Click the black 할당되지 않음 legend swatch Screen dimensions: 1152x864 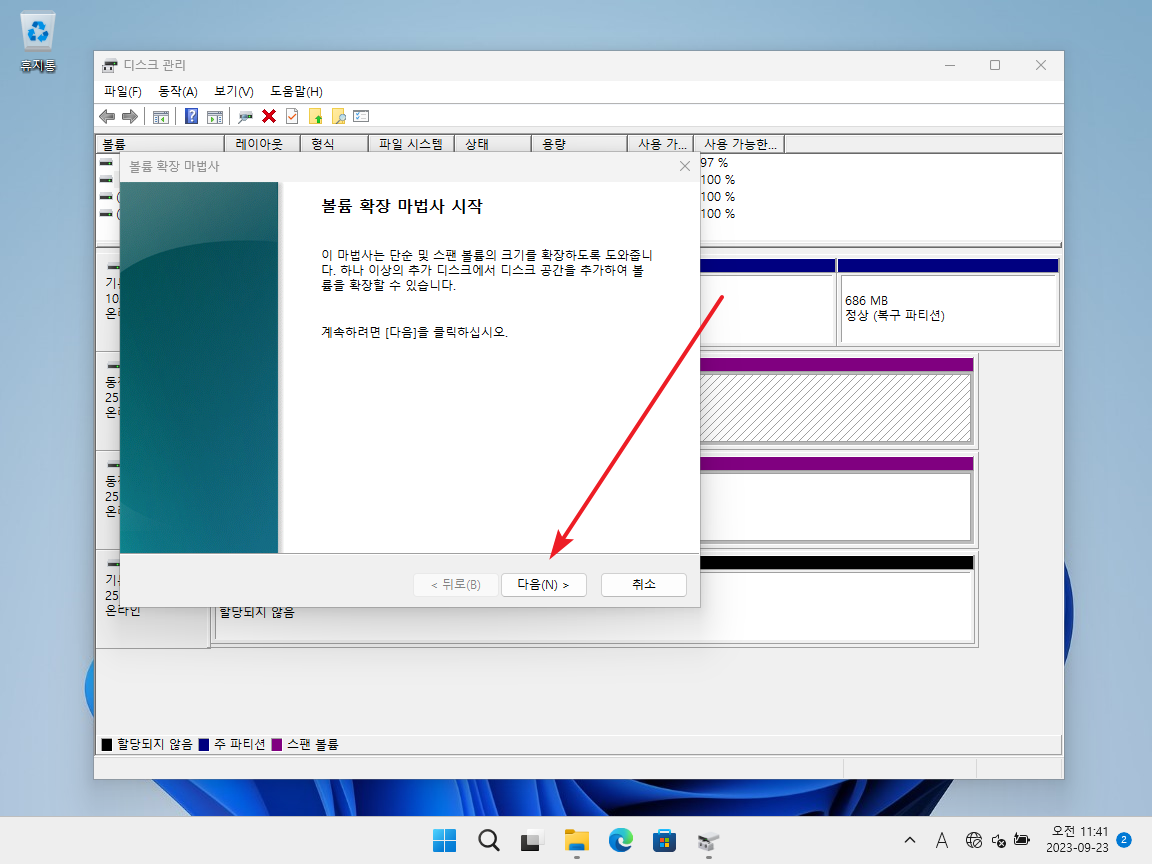[x=107, y=745]
